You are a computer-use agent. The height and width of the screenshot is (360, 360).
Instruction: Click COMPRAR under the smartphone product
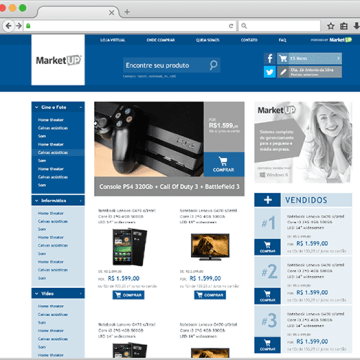[128, 295]
